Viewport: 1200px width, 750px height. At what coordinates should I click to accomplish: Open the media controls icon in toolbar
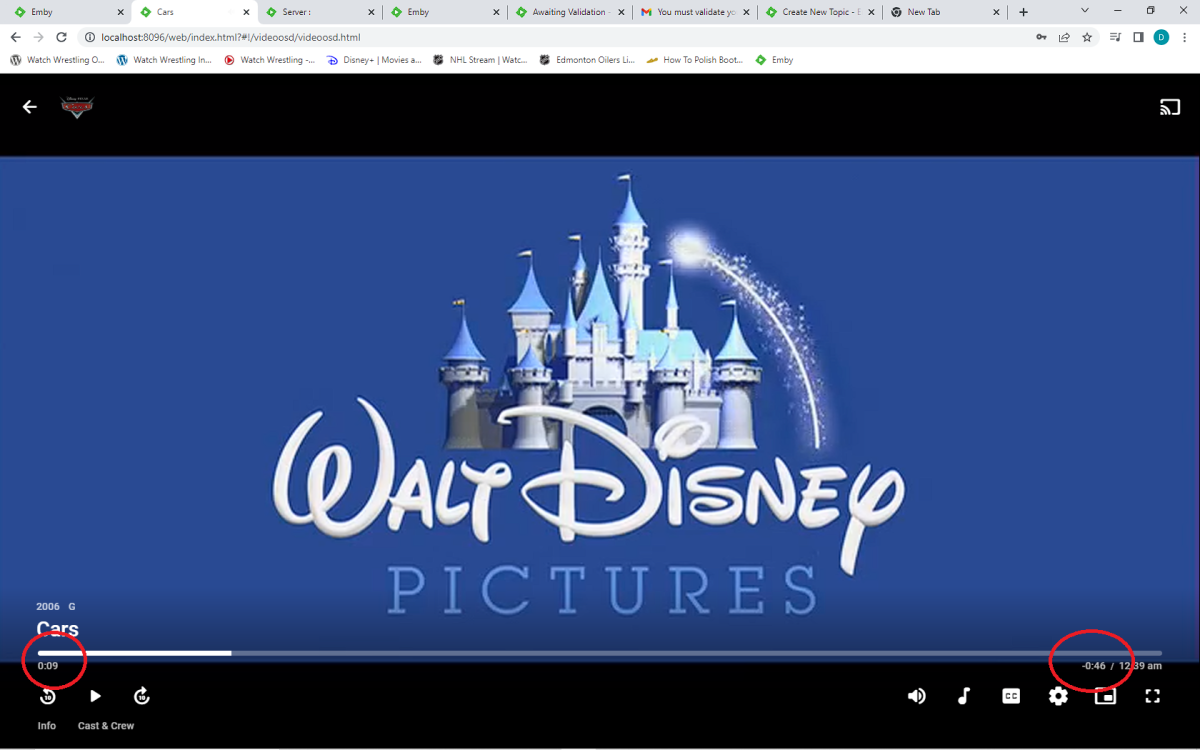pyautogui.click(x=1116, y=37)
